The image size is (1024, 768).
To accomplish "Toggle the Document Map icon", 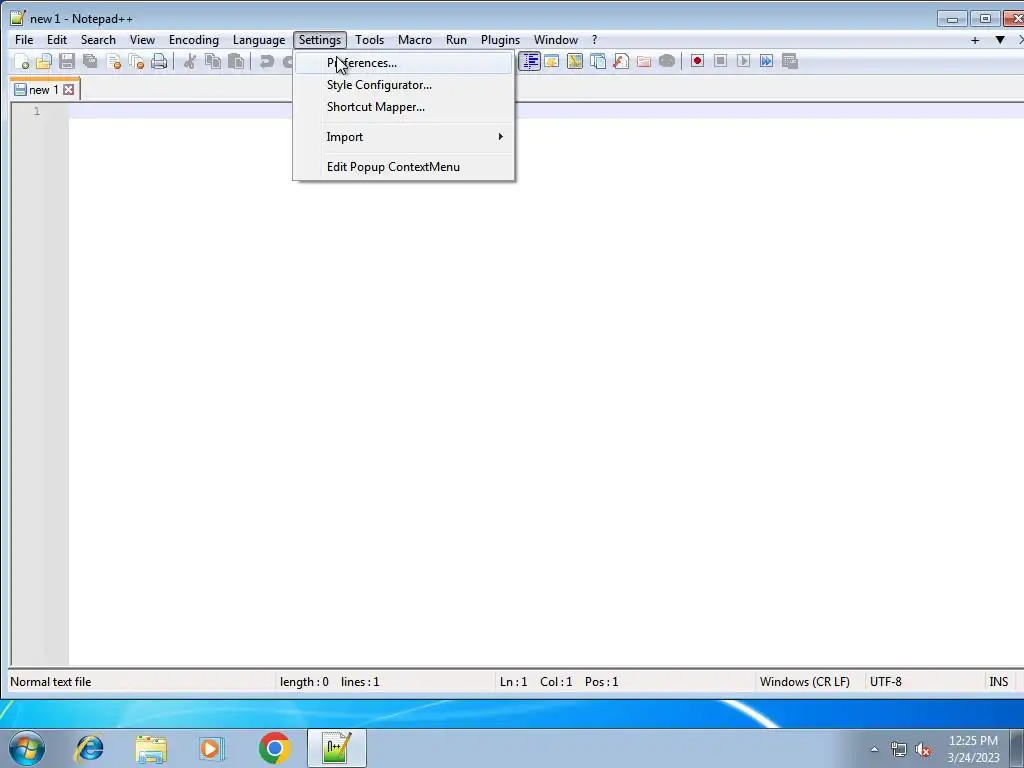I will (x=575, y=61).
